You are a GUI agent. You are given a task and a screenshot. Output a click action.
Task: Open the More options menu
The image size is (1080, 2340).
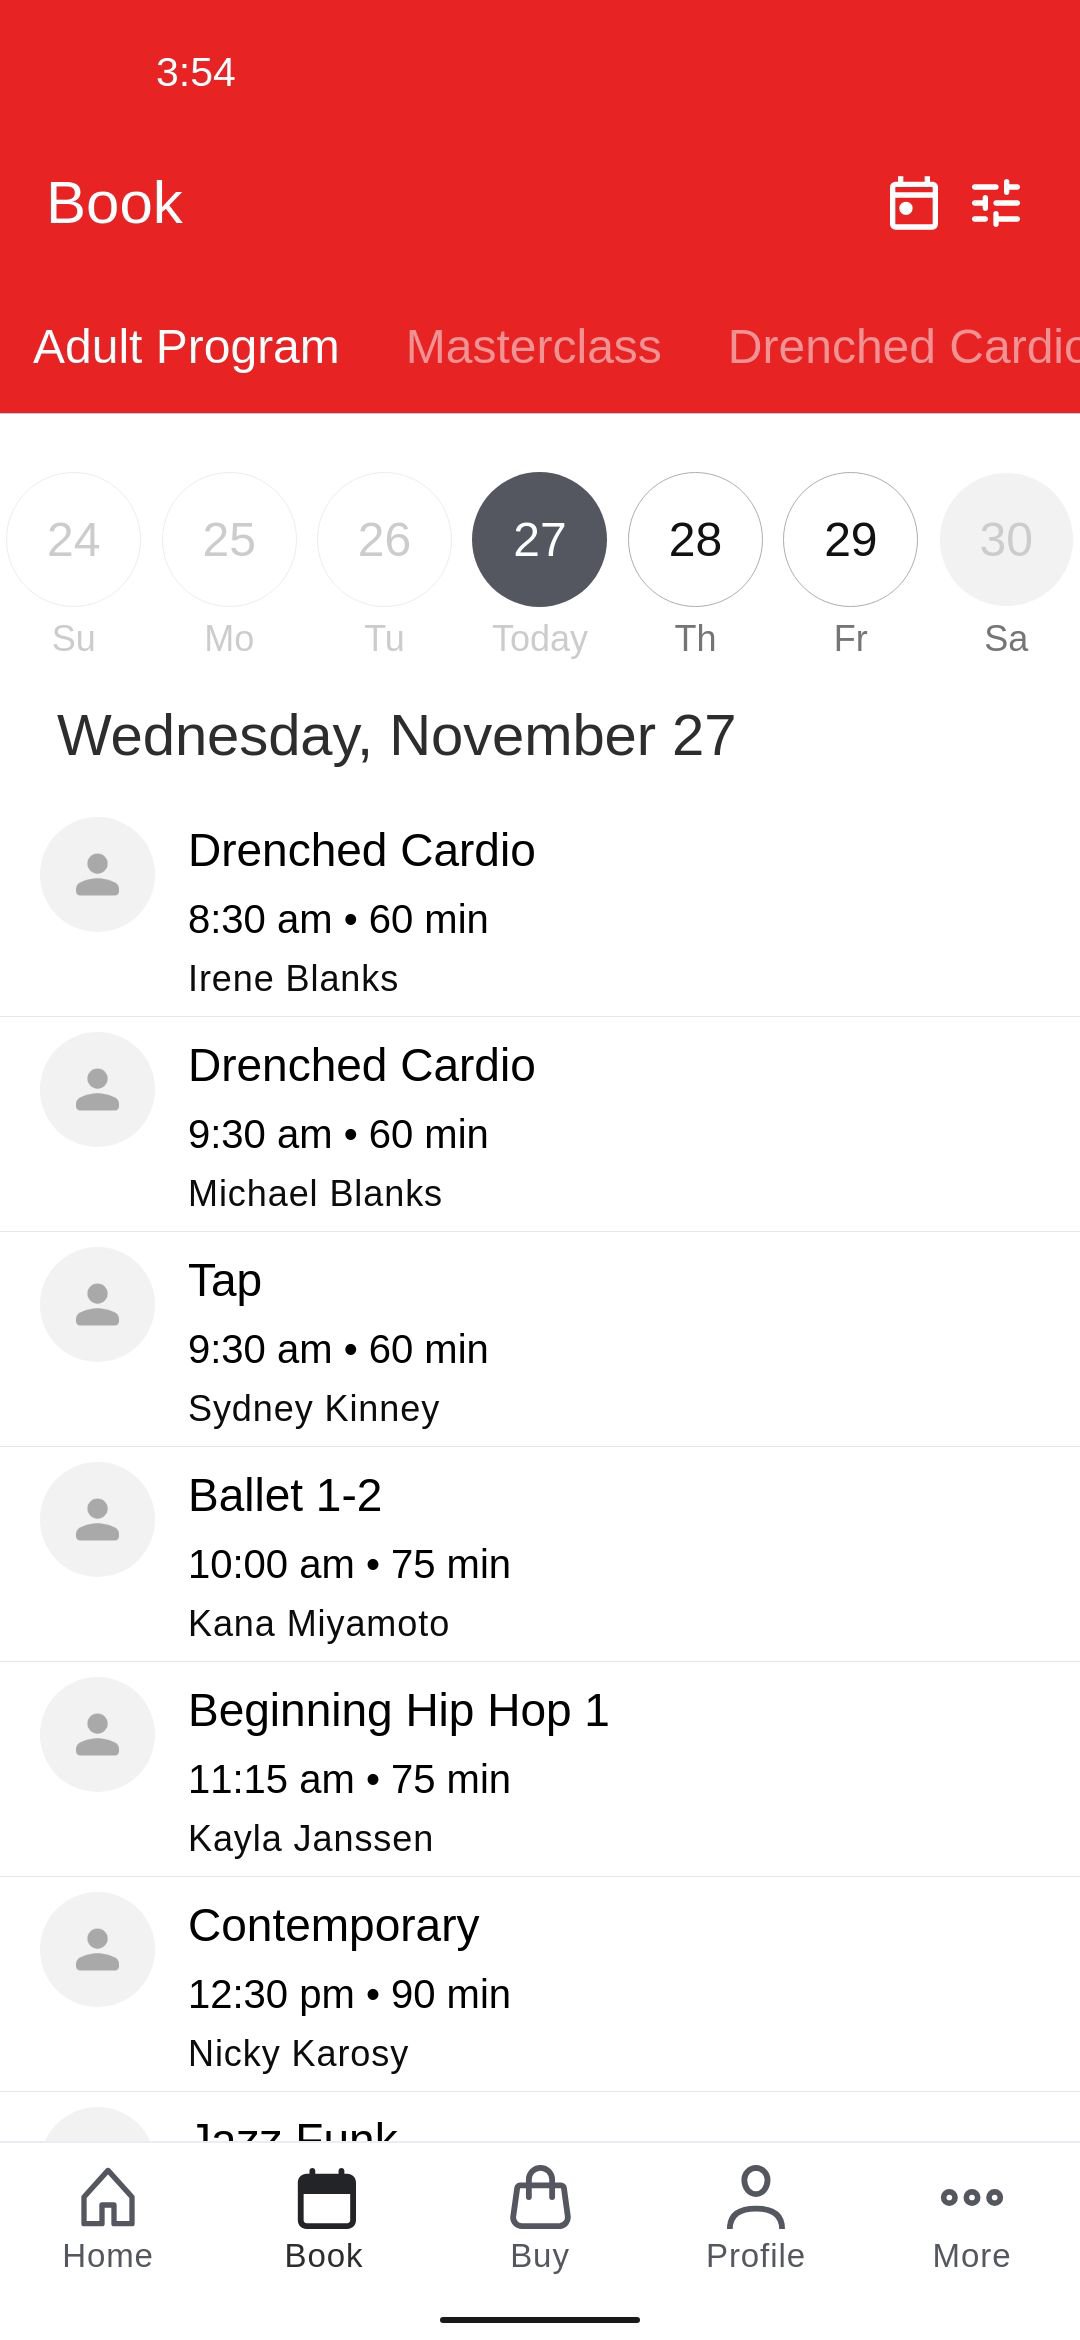pyautogui.click(x=971, y=2198)
